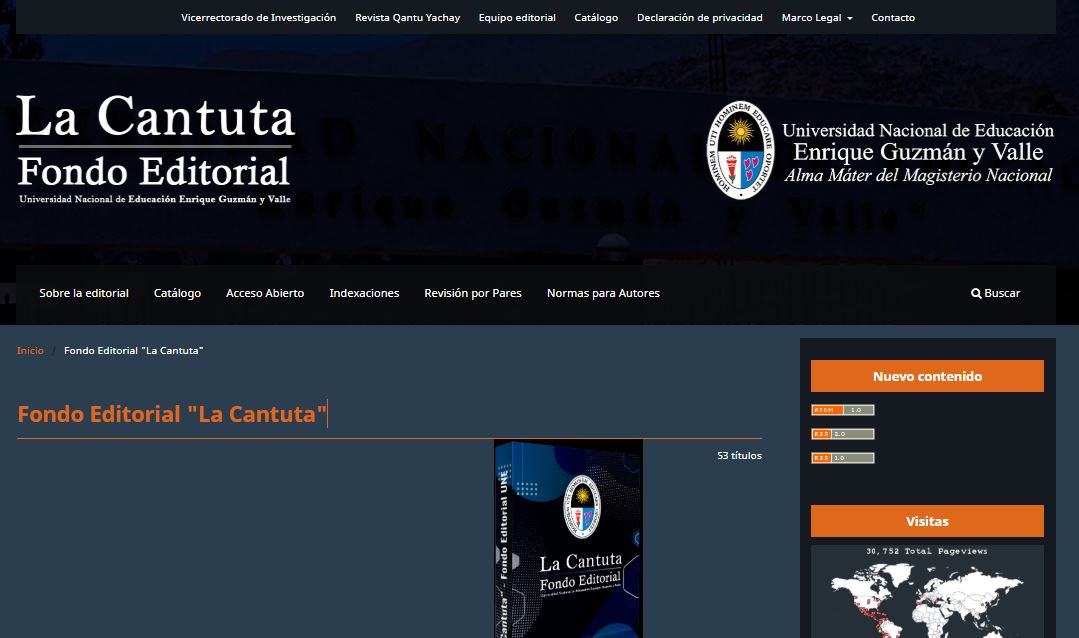Open Normas para Autores page
The height and width of the screenshot is (638, 1079).
(603, 293)
